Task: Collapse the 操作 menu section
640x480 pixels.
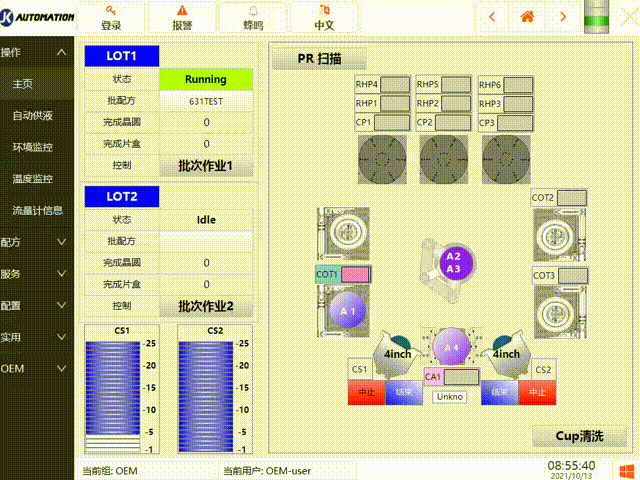Action: (x=61, y=52)
